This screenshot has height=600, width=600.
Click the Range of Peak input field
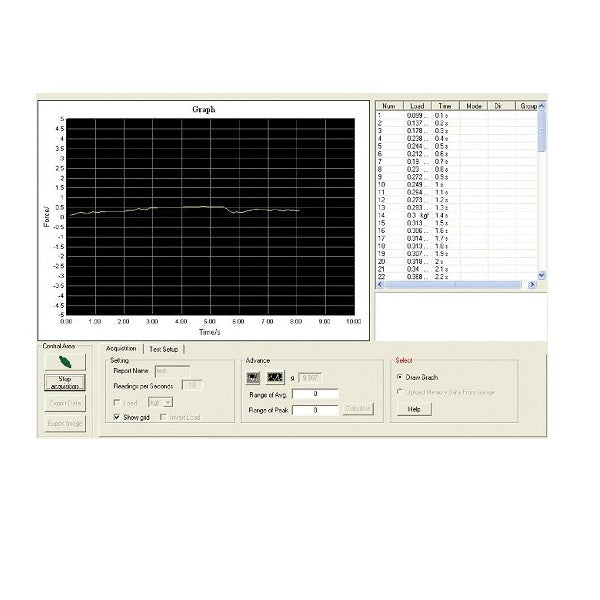click(315, 410)
